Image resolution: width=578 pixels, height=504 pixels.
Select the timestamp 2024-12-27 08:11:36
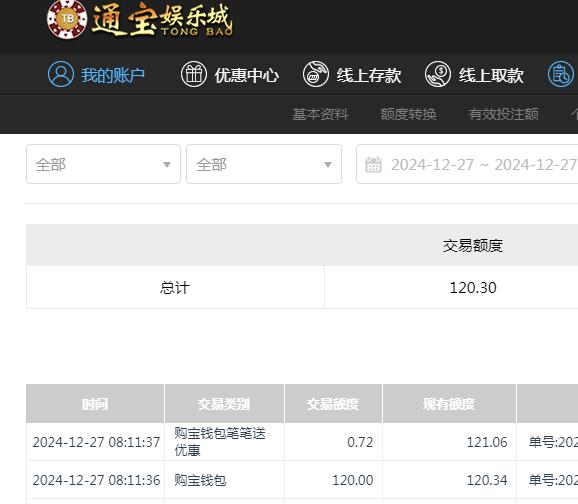[x=96, y=480]
